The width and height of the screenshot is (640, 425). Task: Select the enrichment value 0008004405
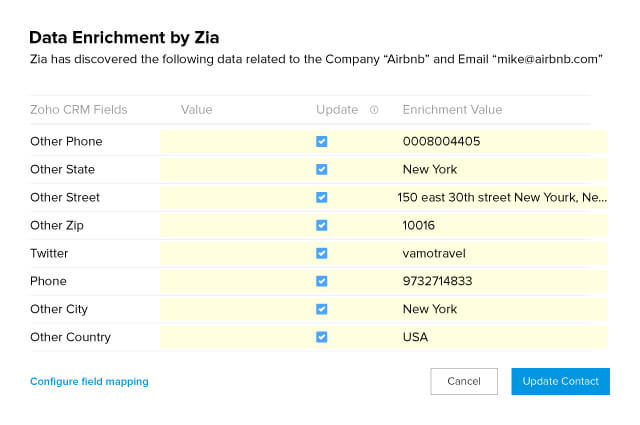tap(441, 142)
